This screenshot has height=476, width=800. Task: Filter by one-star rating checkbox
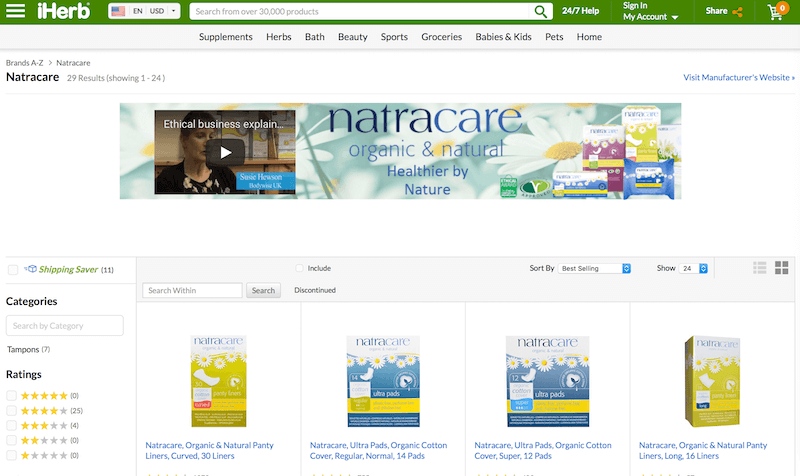pyautogui.click(x=12, y=455)
